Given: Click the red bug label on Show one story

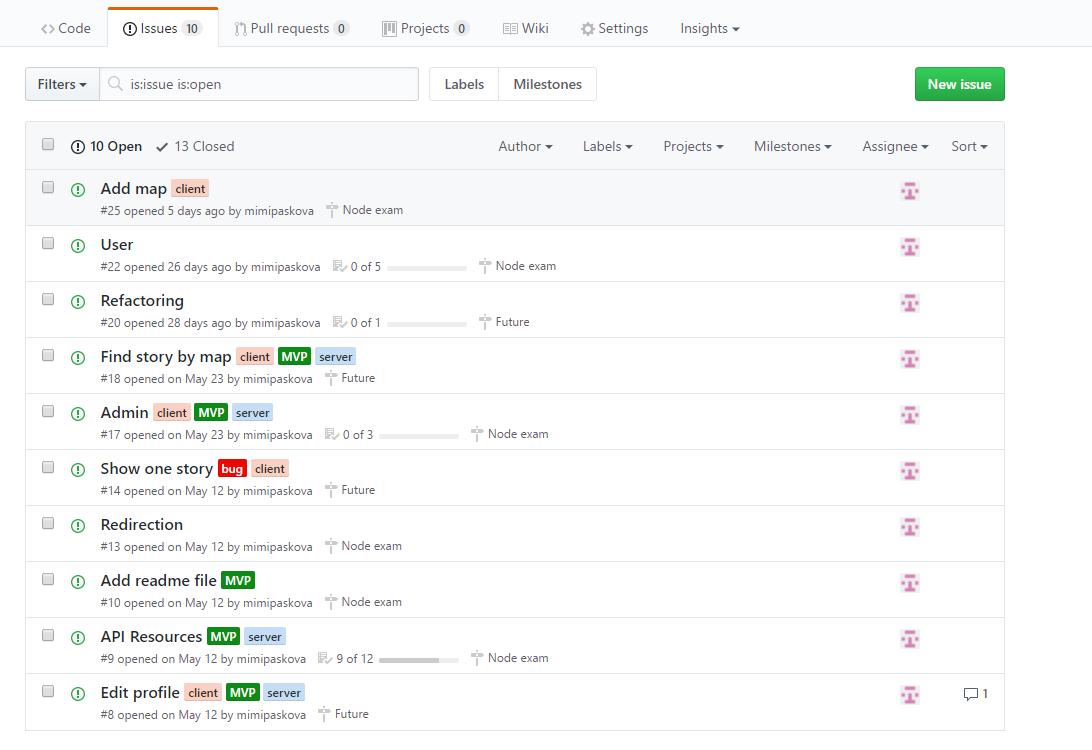Looking at the screenshot, I should tap(232, 469).
